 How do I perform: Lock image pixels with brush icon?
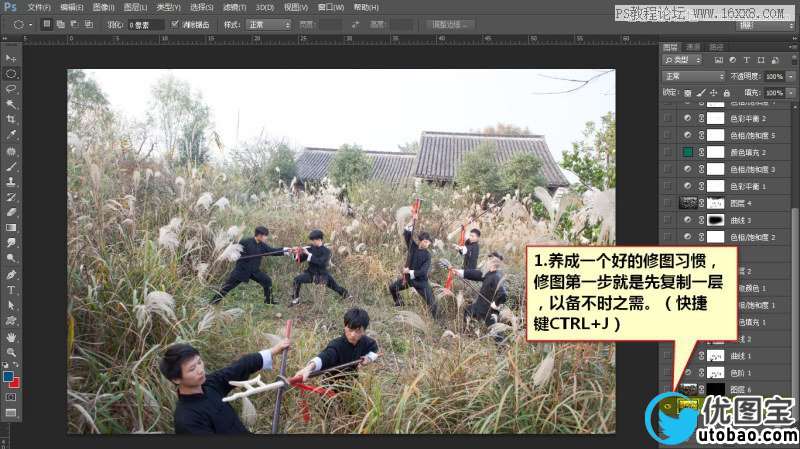[x=701, y=93]
